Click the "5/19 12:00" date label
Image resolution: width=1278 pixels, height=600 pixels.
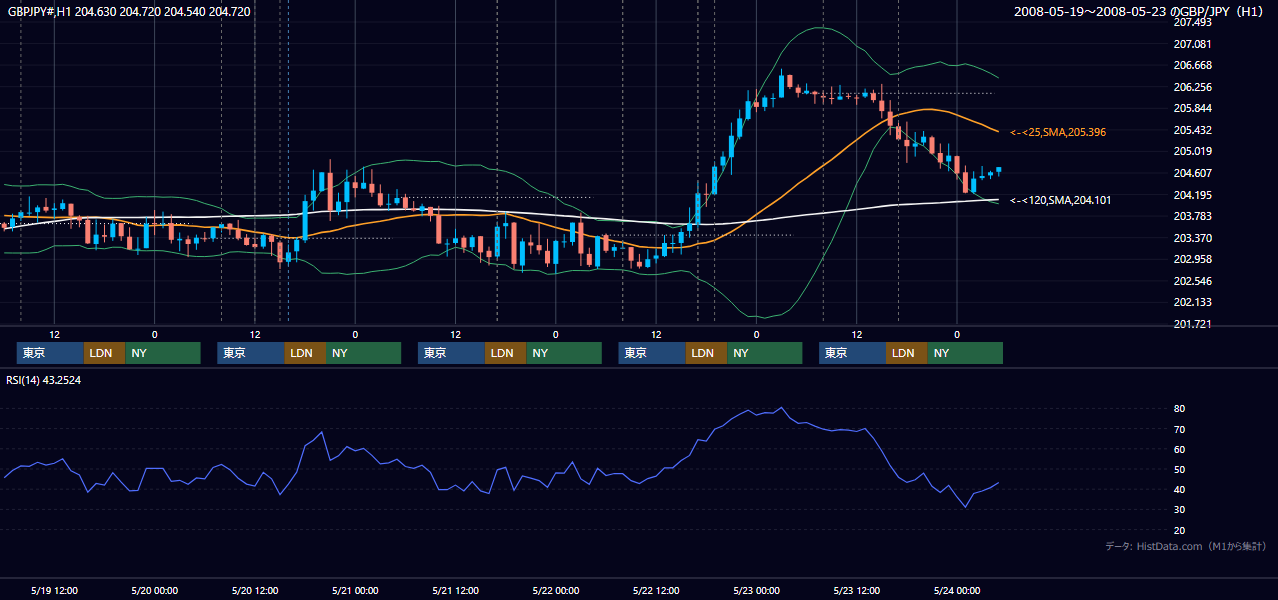[x=55, y=590]
